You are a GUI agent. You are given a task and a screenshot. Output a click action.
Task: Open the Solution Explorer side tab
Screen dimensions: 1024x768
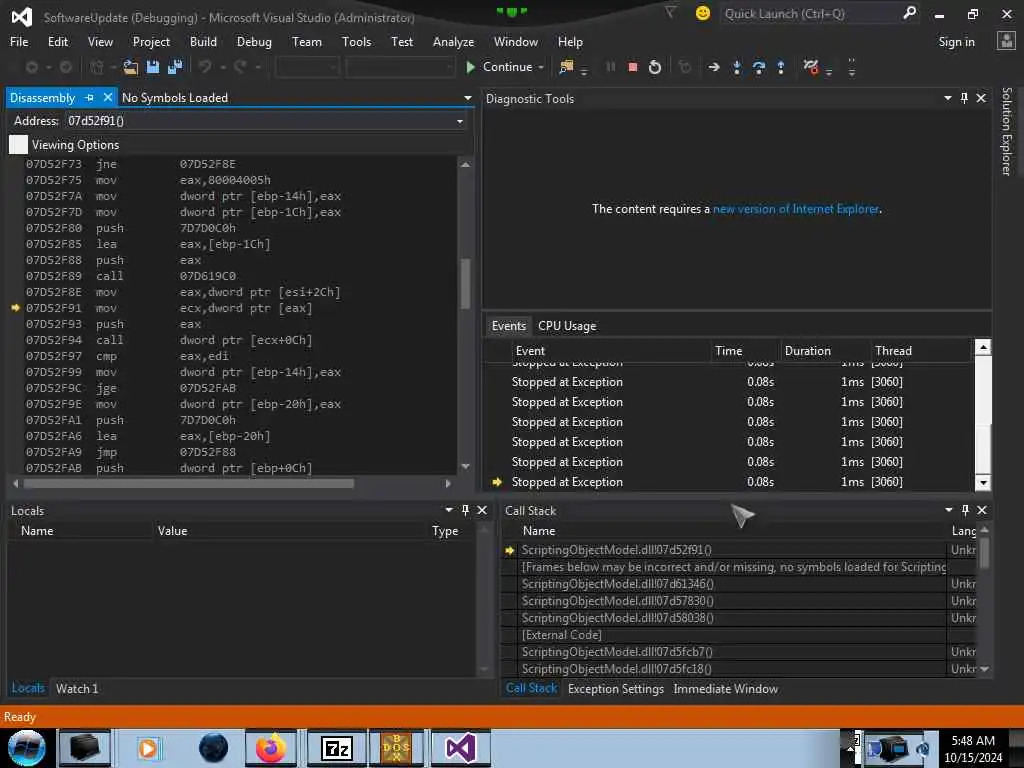click(1006, 131)
